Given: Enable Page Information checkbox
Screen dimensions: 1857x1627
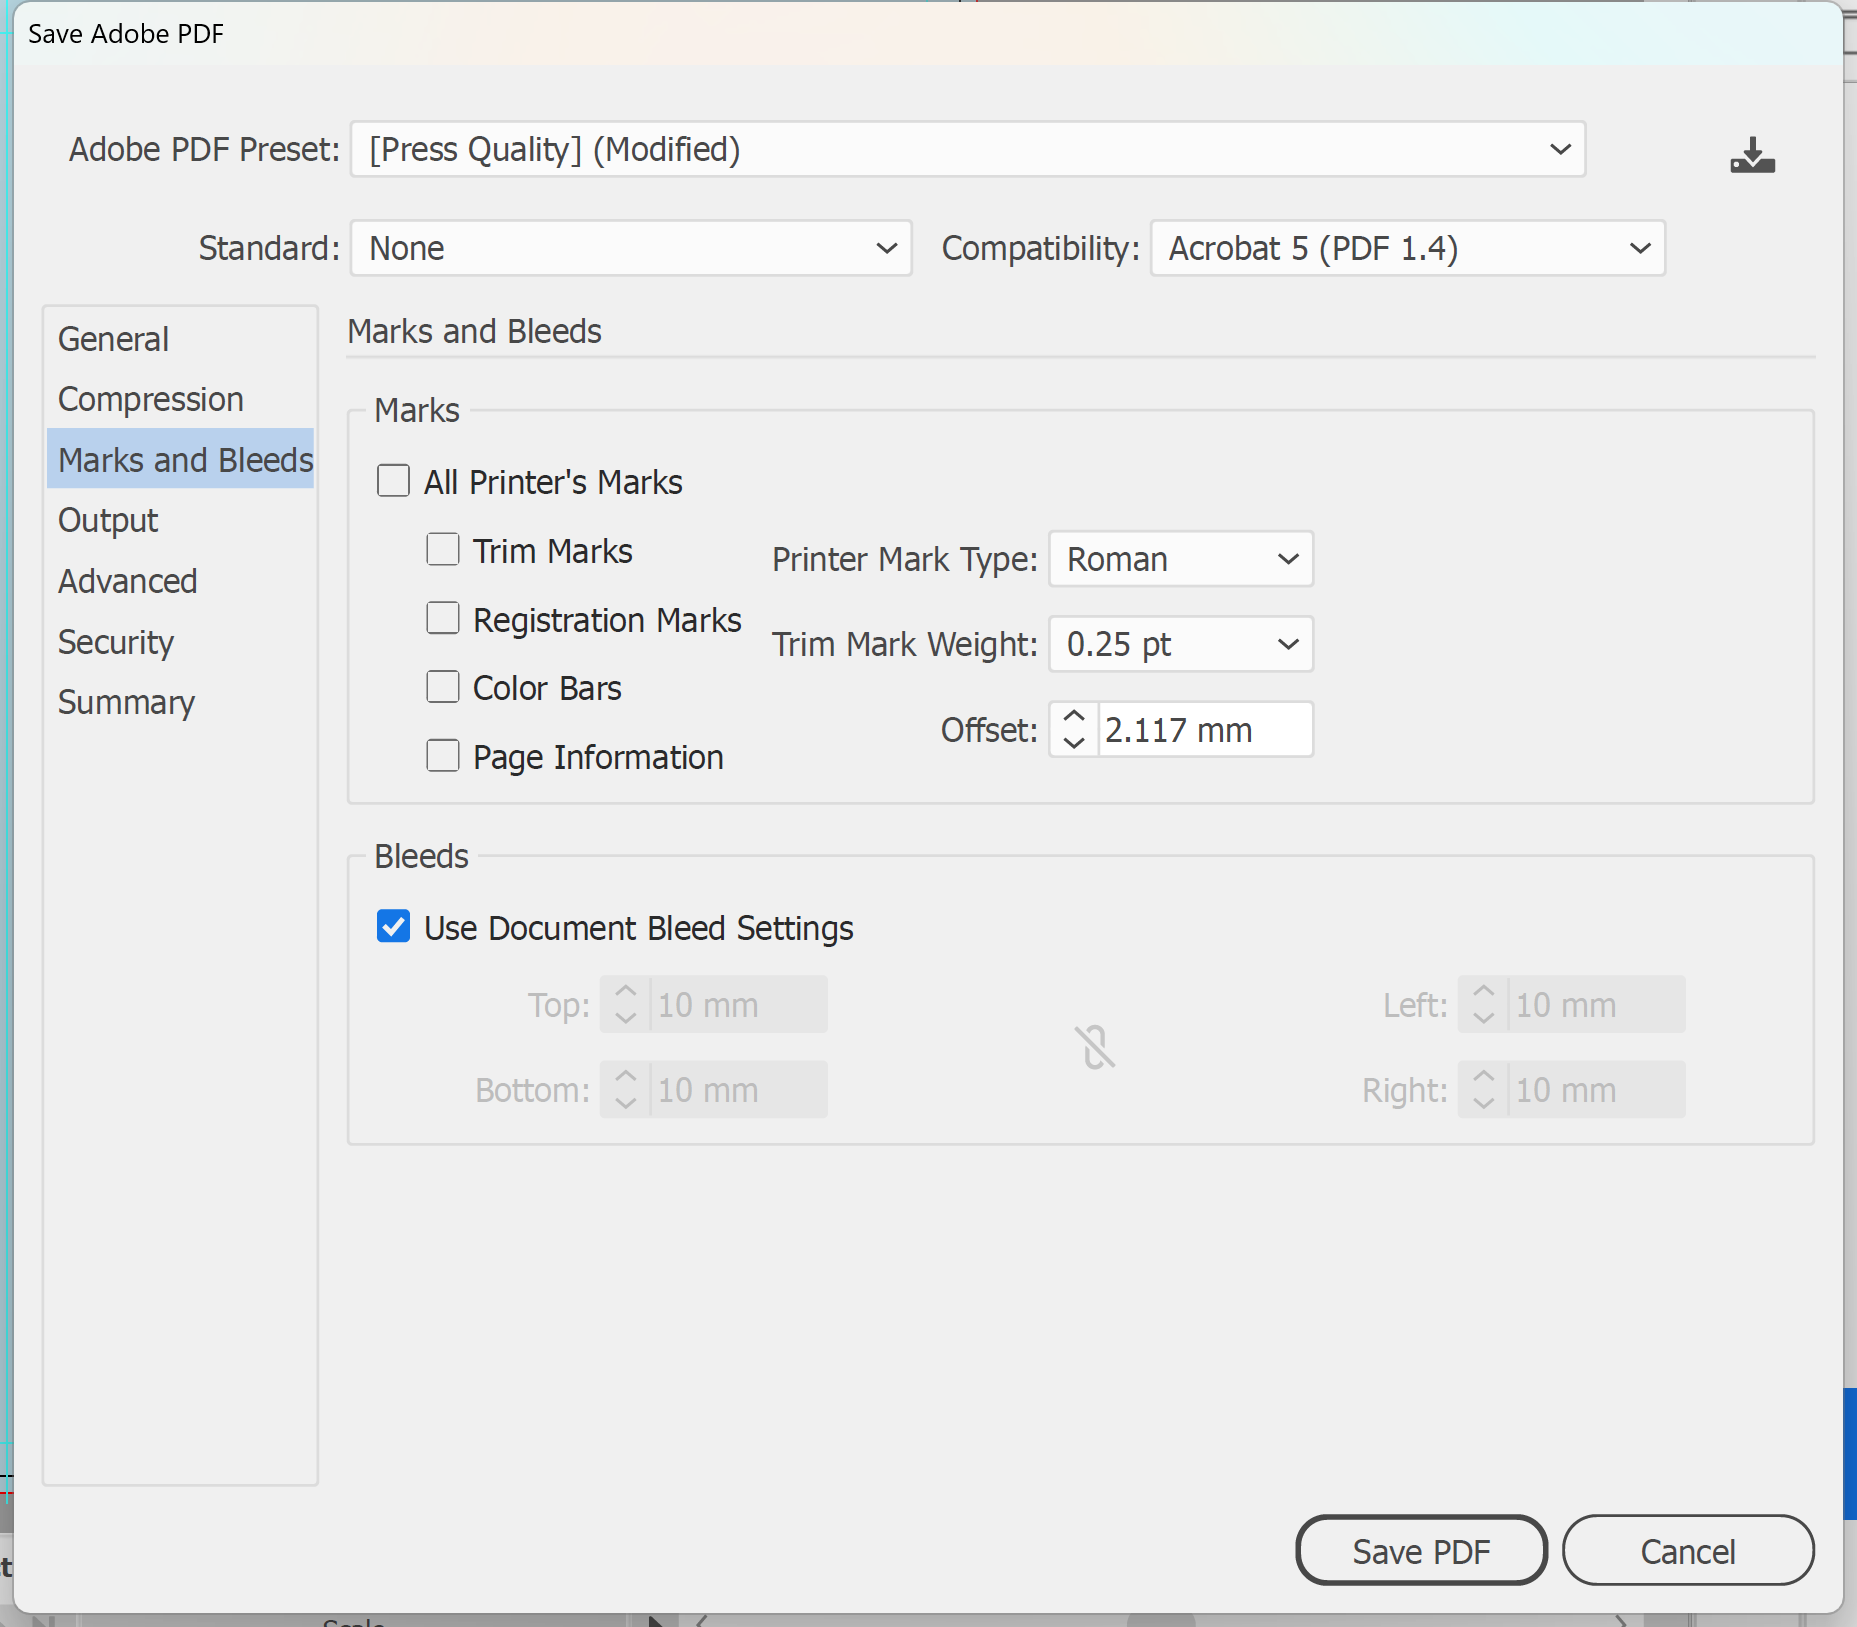Looking at the screenshot, I should [x=442, y=756].
